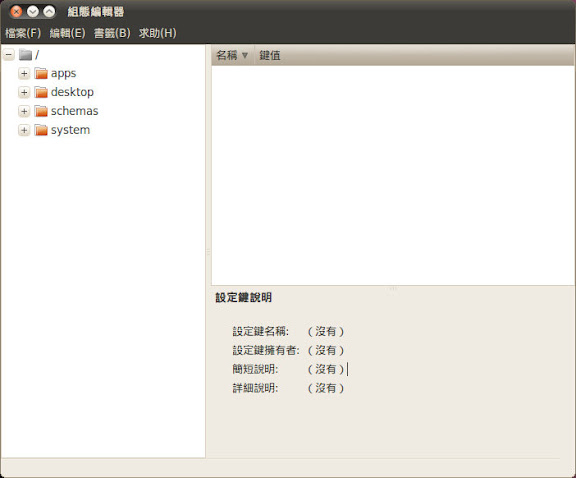Sort by the 名稱 column header
Screen dimensions: 576x478
tap(233, 55)
